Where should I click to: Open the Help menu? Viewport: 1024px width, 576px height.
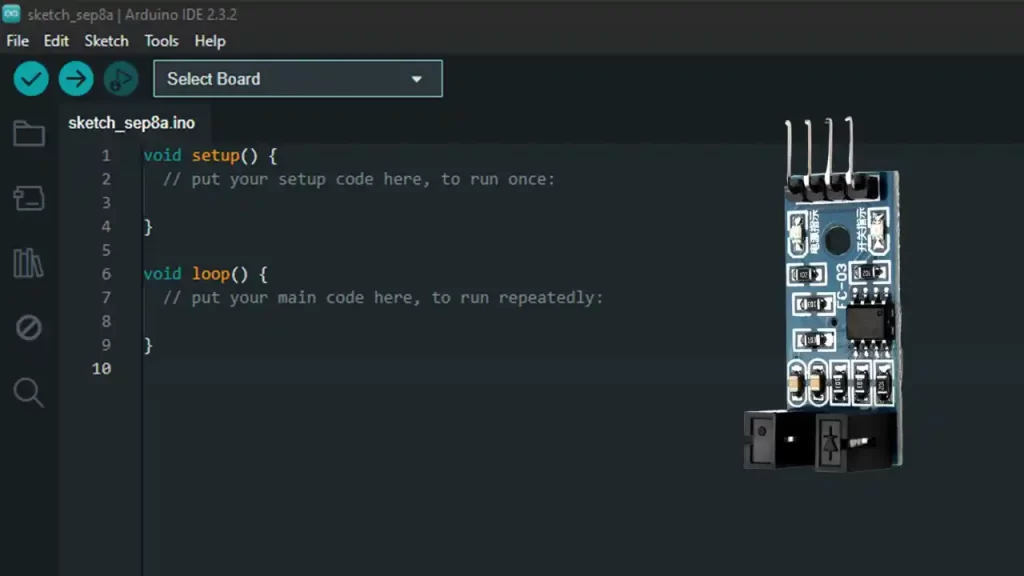[210, 41]
